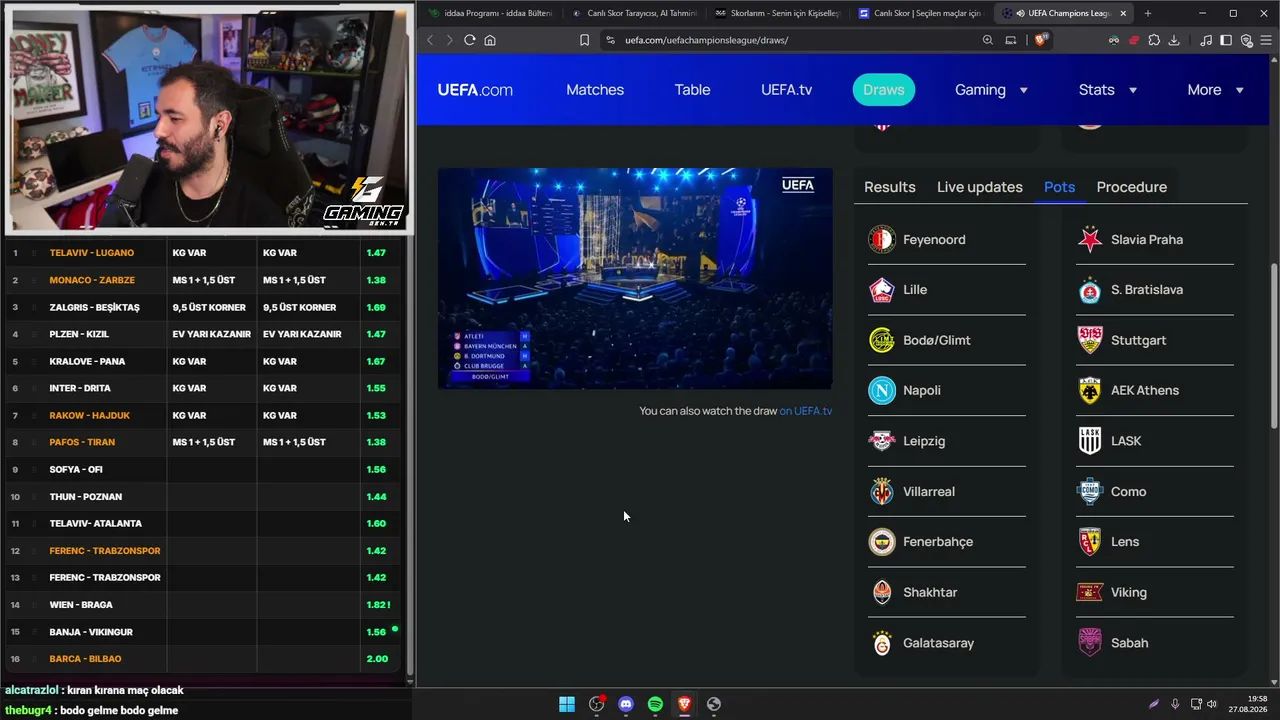Click the 2.00 odds value
1280x720 pixels.
(x=377, y=659)
